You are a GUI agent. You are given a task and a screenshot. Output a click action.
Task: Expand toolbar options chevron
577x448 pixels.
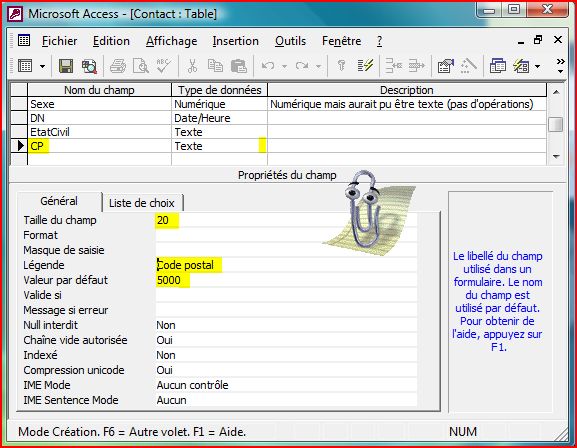560,66
